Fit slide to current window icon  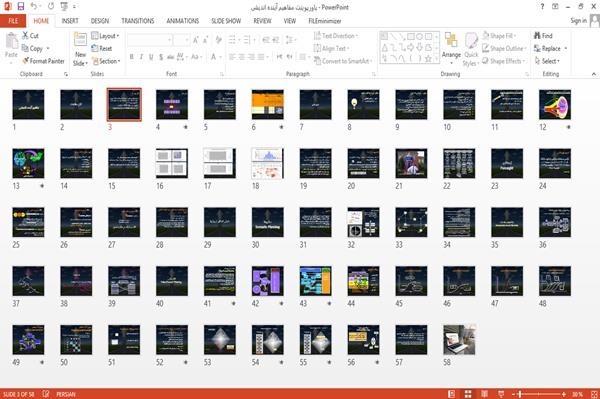594,394
